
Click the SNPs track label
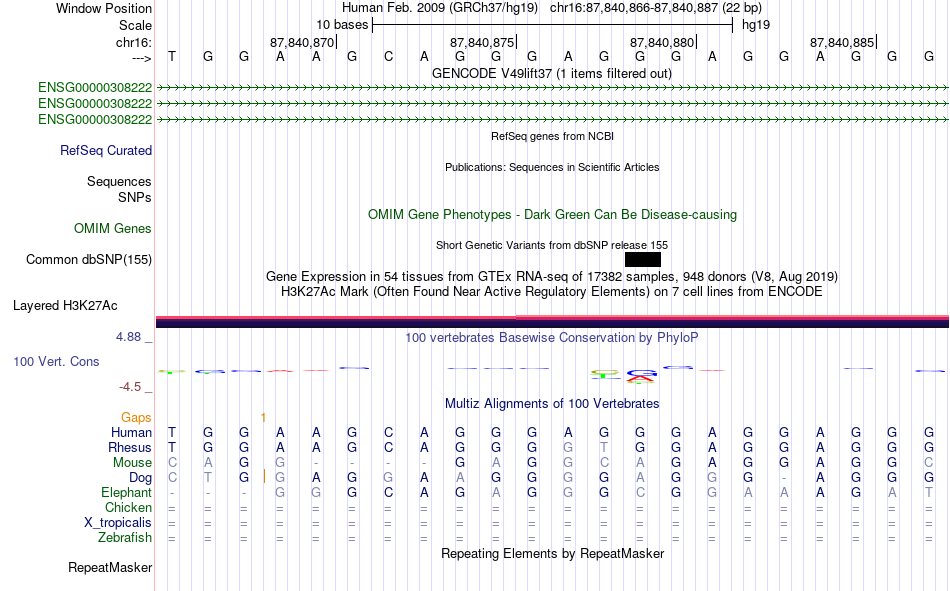135,198
